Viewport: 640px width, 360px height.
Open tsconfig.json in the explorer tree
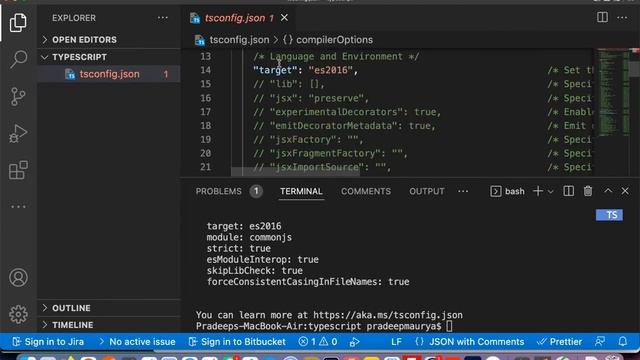pos(109,74)
